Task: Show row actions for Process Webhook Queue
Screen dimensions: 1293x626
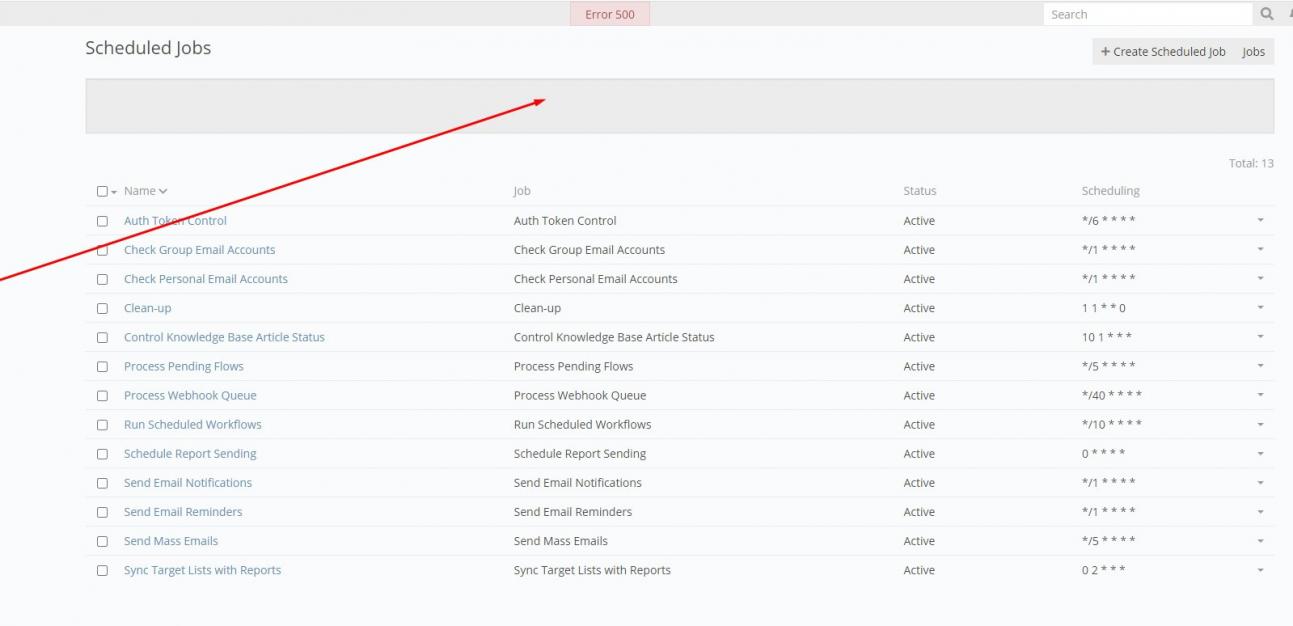Action: pos(1260,395)
